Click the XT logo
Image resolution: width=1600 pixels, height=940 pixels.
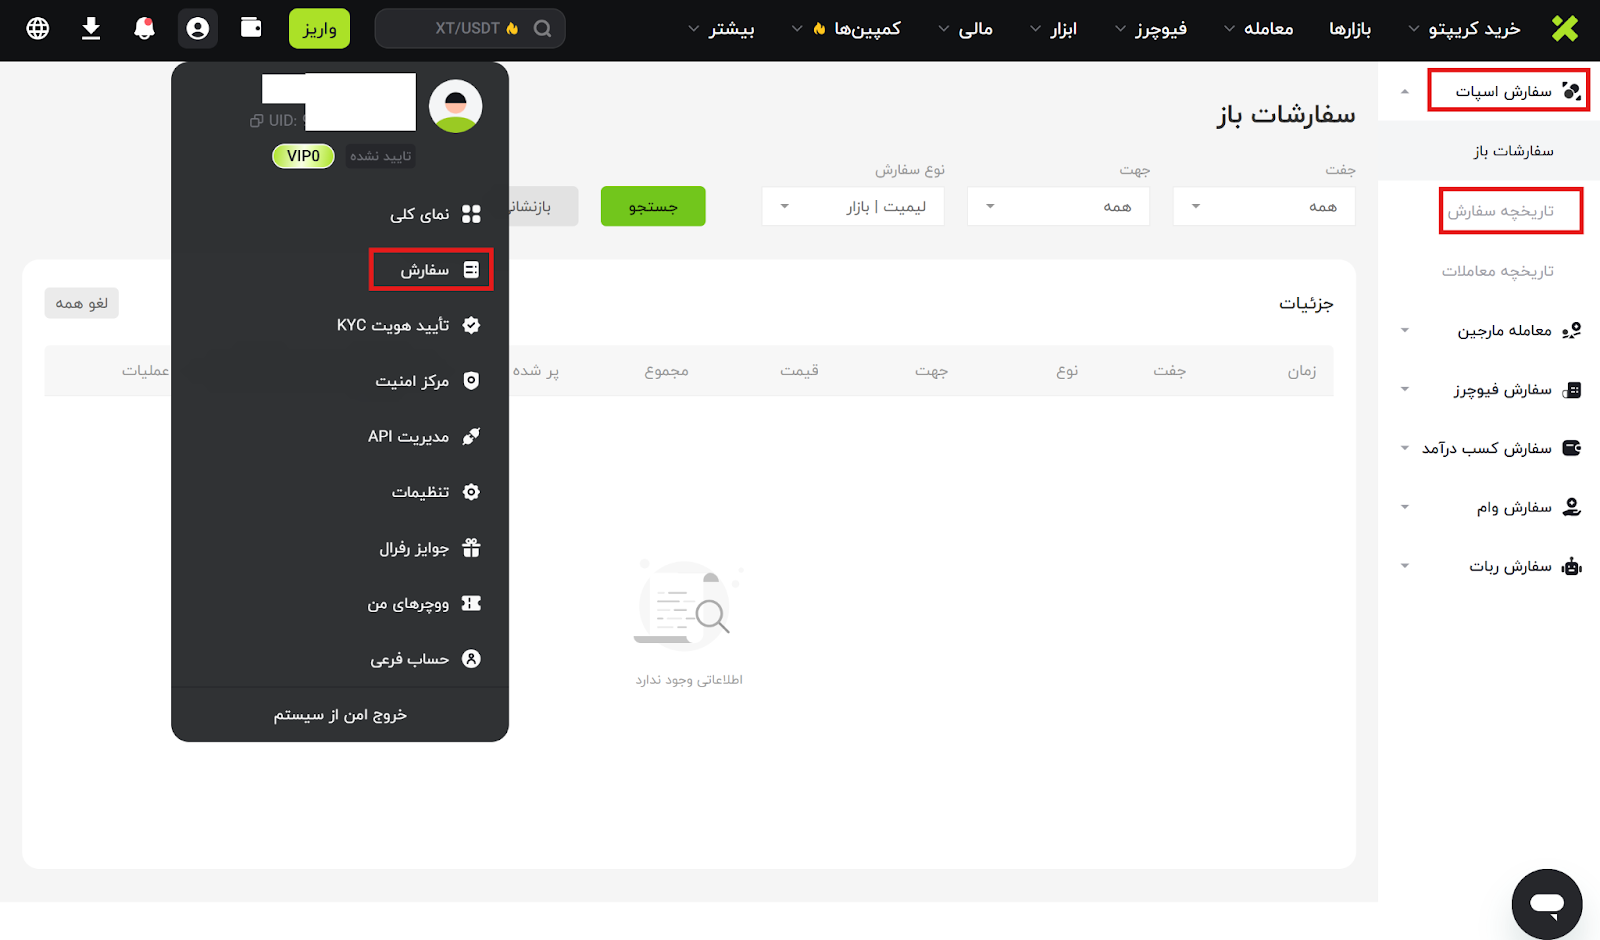1565,28
